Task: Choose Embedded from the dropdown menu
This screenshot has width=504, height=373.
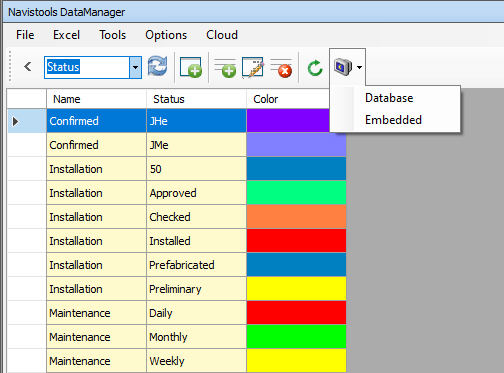Action: (395, 120)
